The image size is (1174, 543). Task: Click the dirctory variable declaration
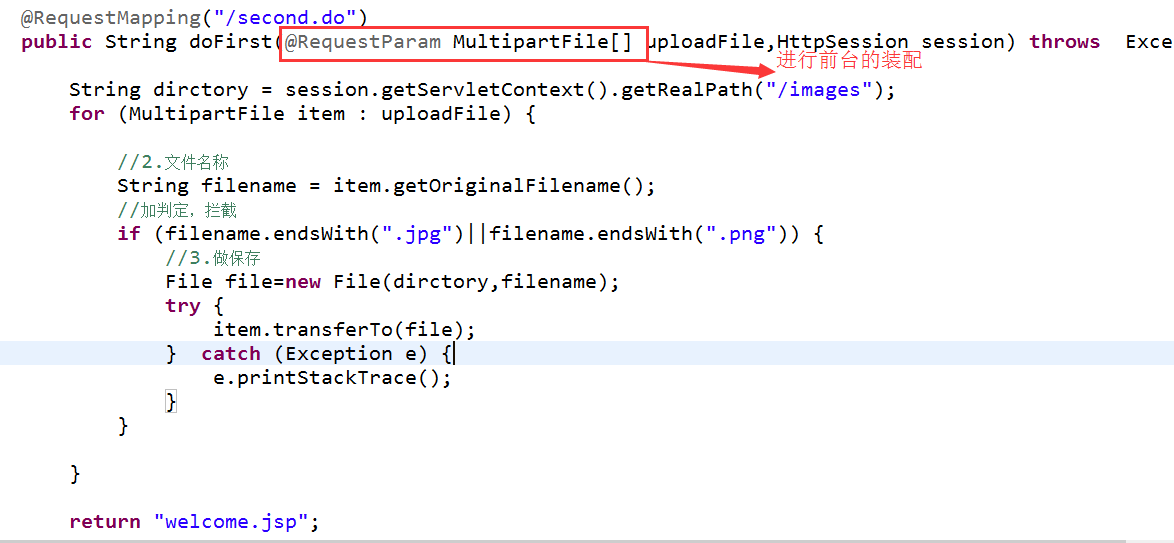tap(201, 90)
